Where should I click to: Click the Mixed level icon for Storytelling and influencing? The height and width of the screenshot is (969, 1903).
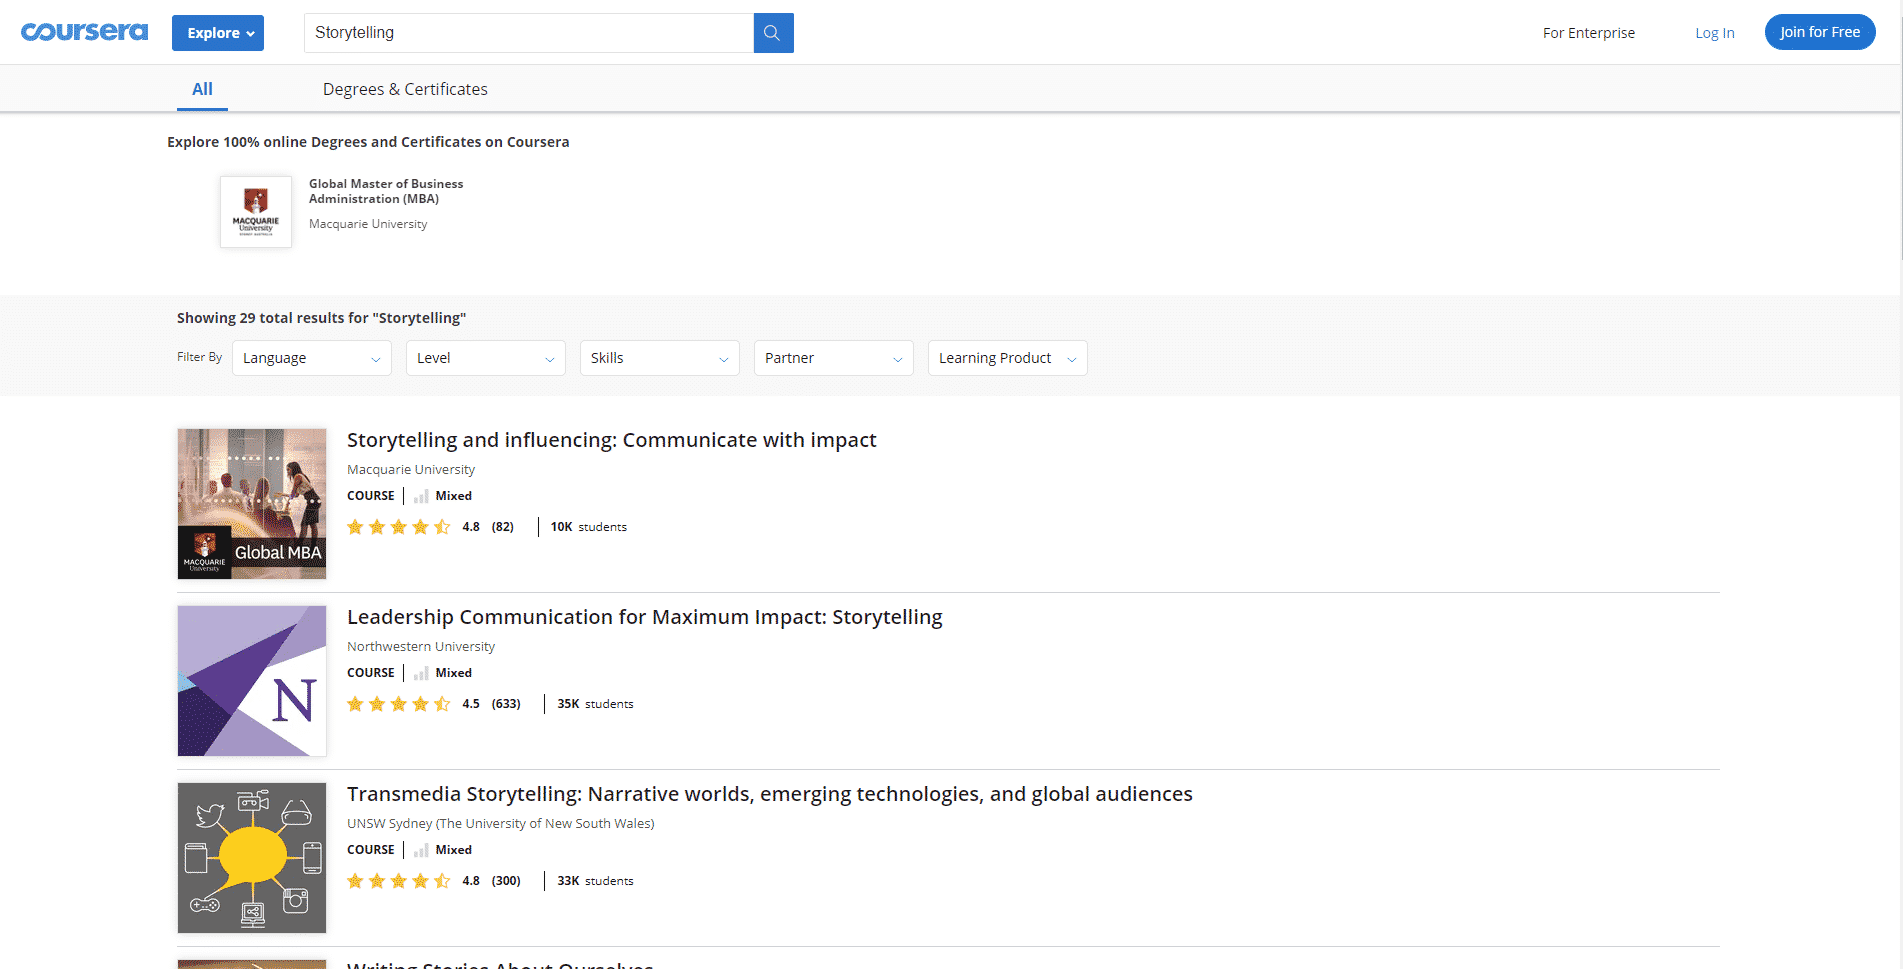click(421, 496)
